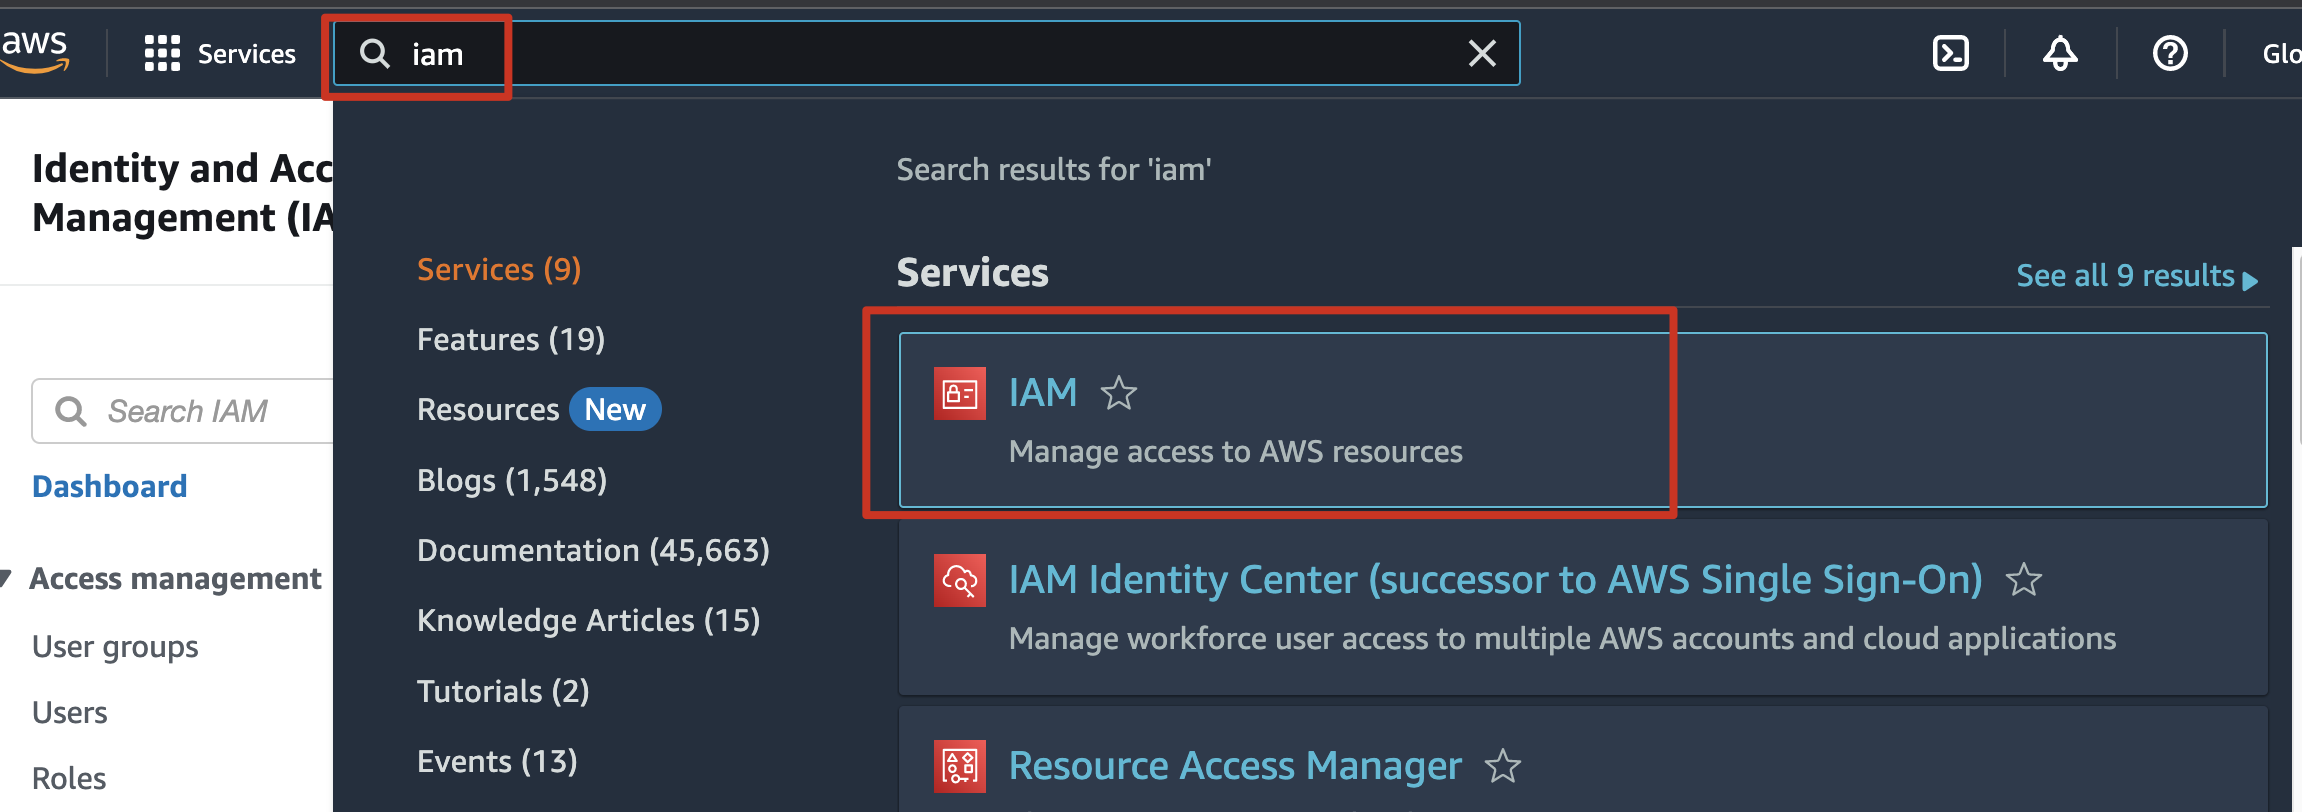Image resolution: width=2302 pixels, height=812 pixels.
Task: Open Resource Access Manager link
Action: pyautogui.click(x=1235, y=767)
